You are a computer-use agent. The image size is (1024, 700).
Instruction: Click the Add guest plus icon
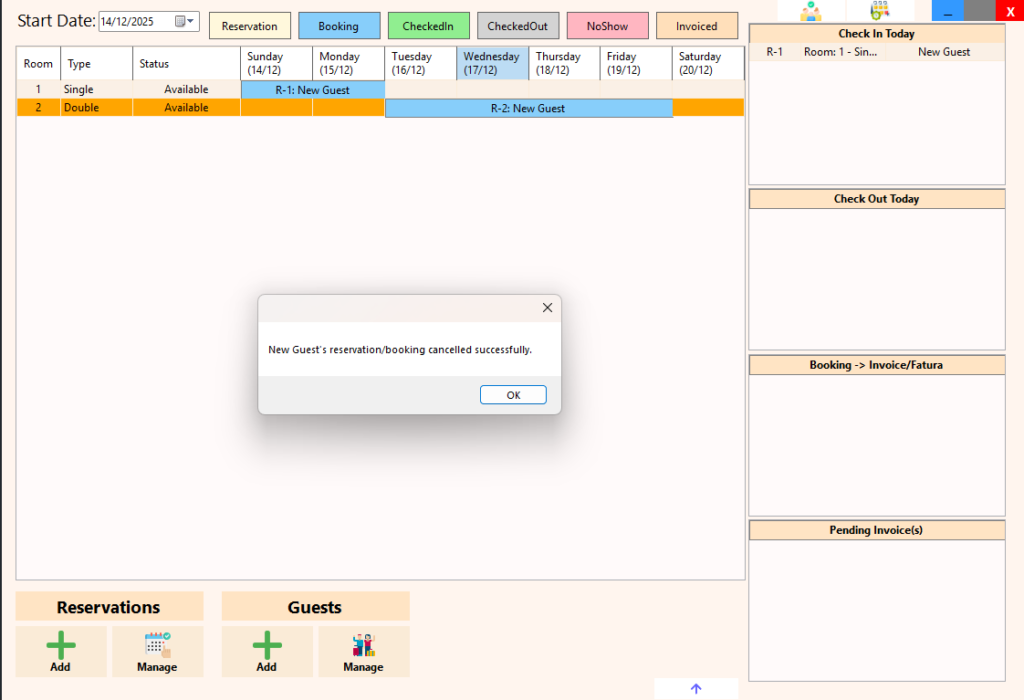[266, 645]
